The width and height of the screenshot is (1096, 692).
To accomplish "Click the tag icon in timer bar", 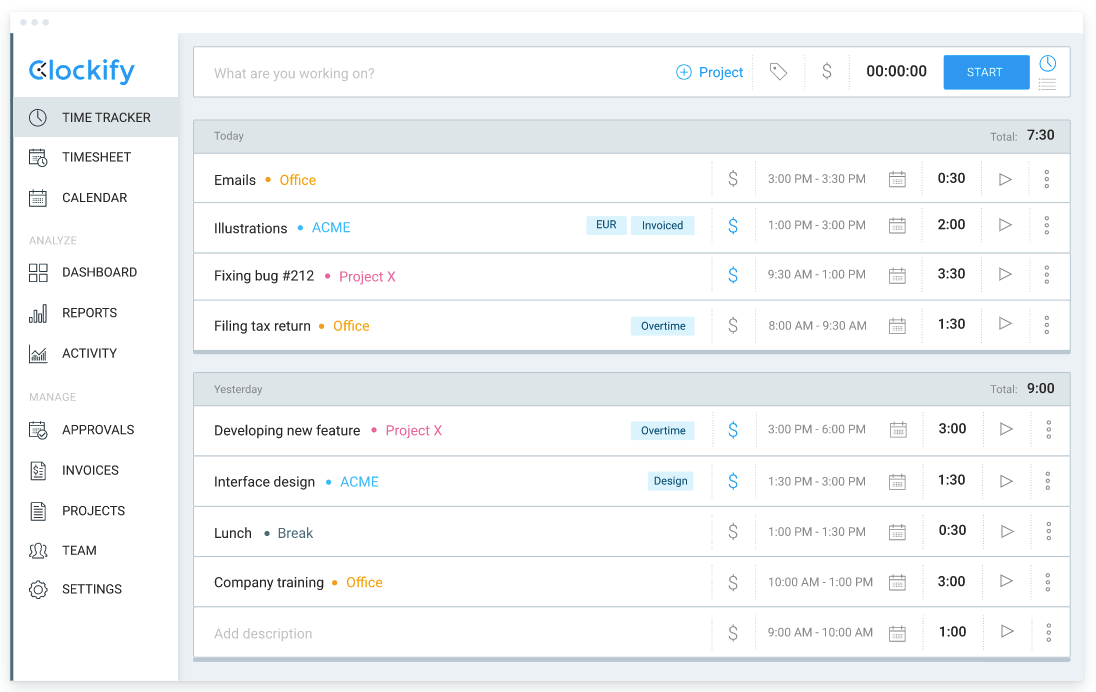I will (x=778, y=72).
